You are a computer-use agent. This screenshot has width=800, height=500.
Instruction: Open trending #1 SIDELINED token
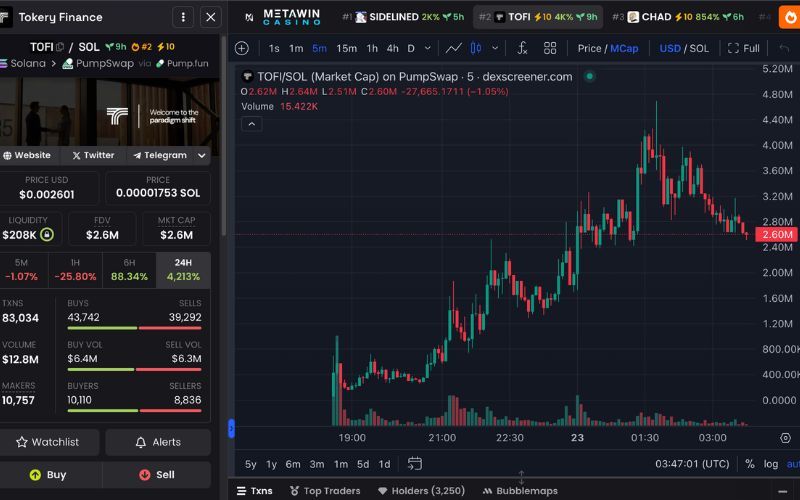[x=403, y=17]
